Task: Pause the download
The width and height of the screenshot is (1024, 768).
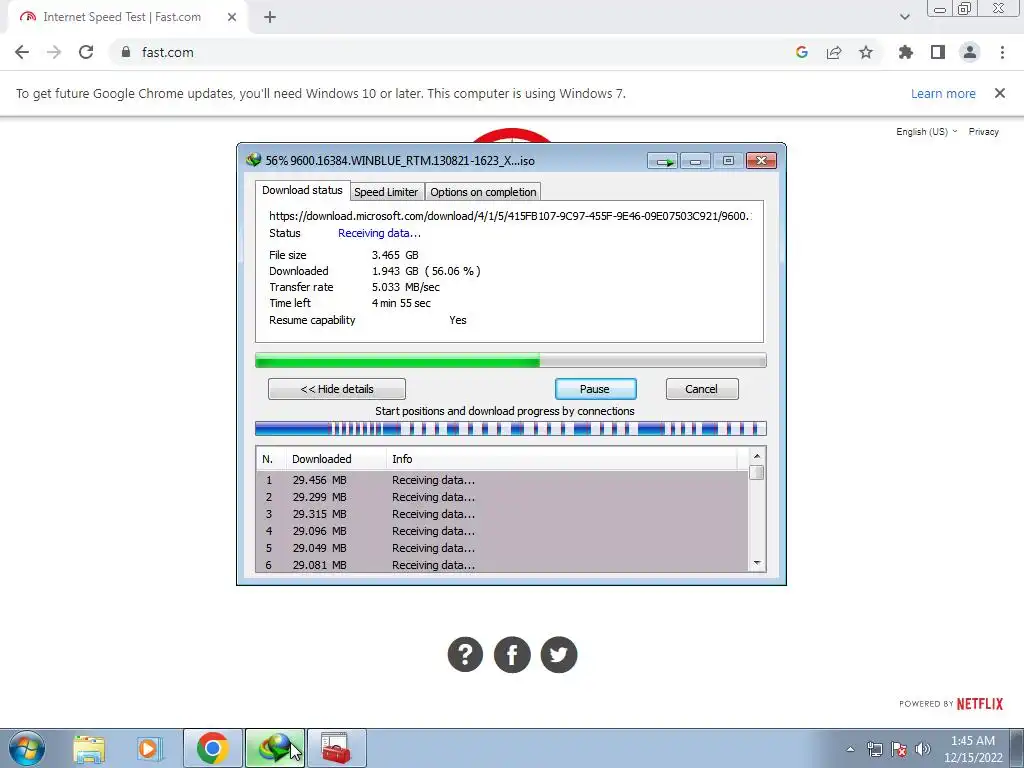Action: (x=596, y=389)
